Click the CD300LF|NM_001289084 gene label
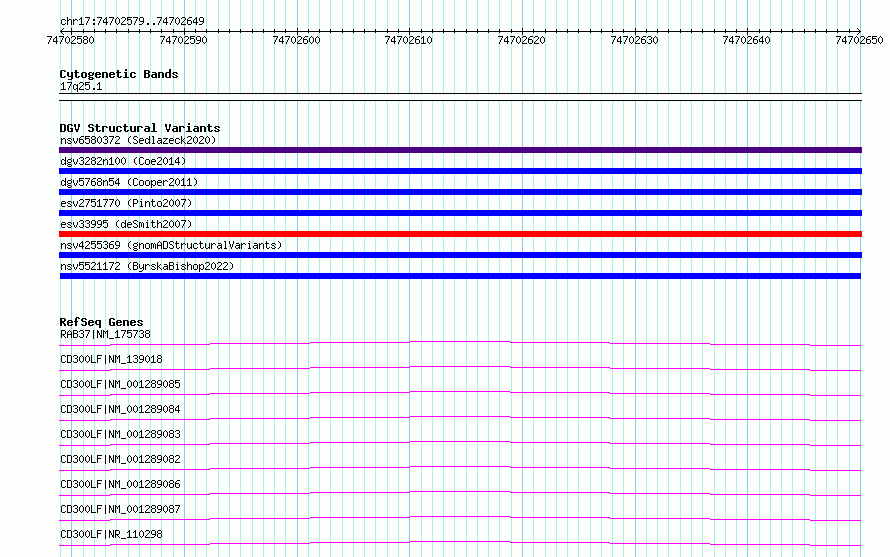Image resolution: width=890 pixels, height=557 pixels. pyautogui.click(x=120, y=409)
